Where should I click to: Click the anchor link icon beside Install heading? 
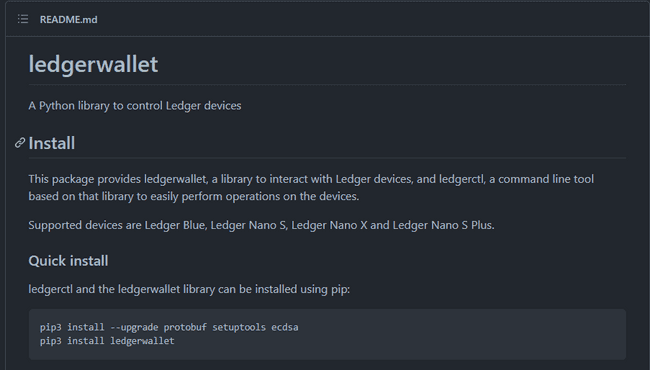click(19, 143)
